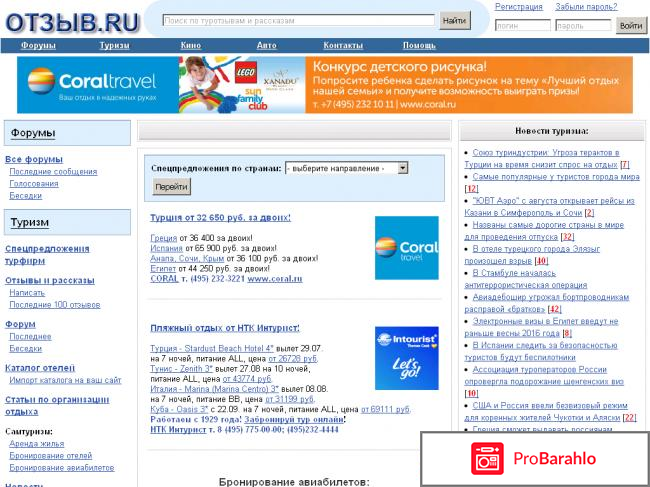Open the Регистрация link
Screen dimensions: 650x487
click(519, 7)
